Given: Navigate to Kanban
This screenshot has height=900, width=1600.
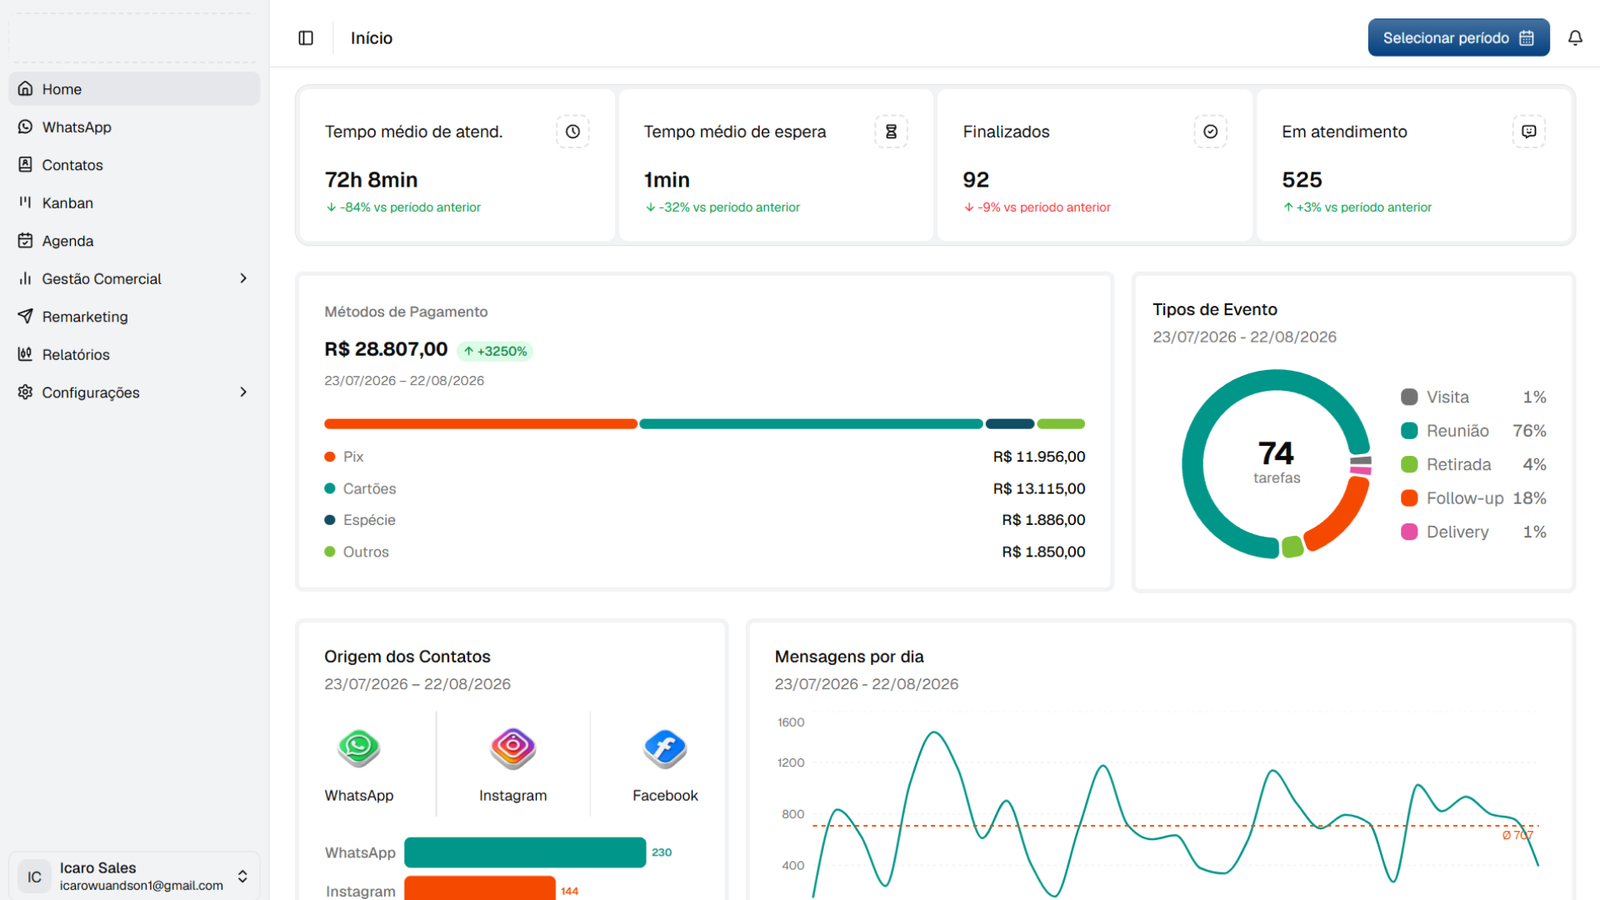Looking at the screenshot, I should 134,203.
